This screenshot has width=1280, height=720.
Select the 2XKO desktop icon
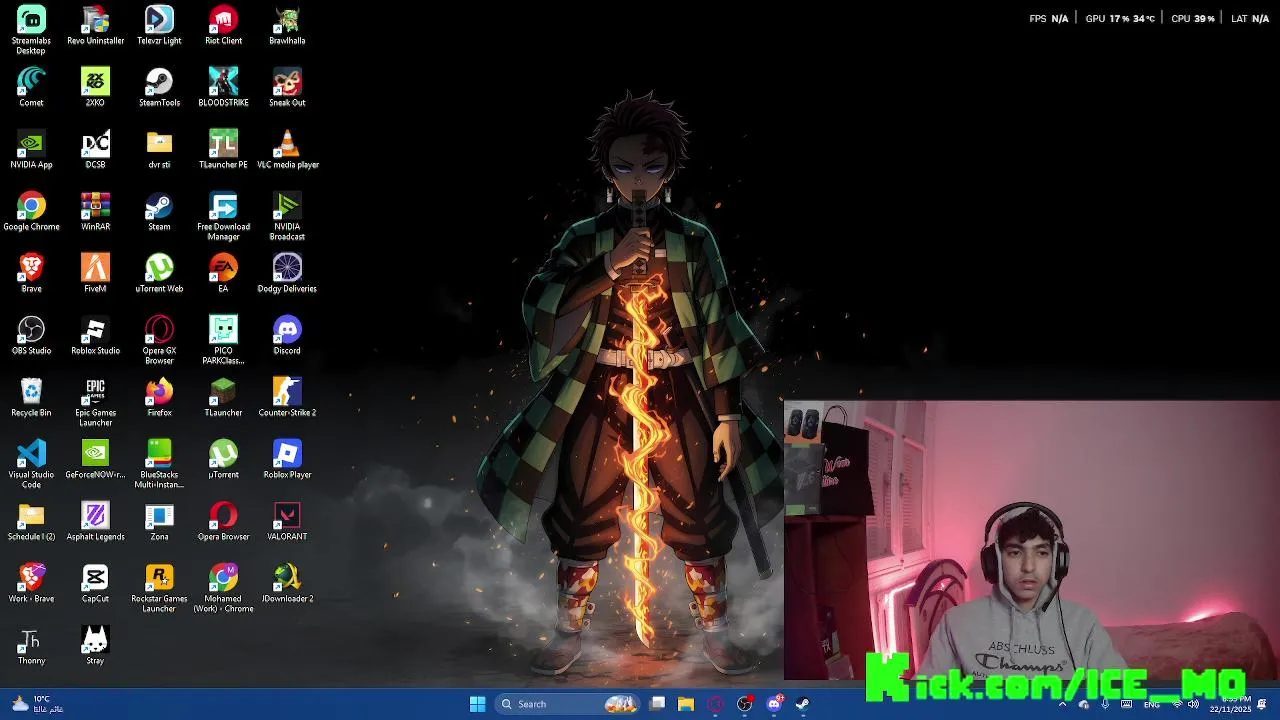(x=95, y=88)
